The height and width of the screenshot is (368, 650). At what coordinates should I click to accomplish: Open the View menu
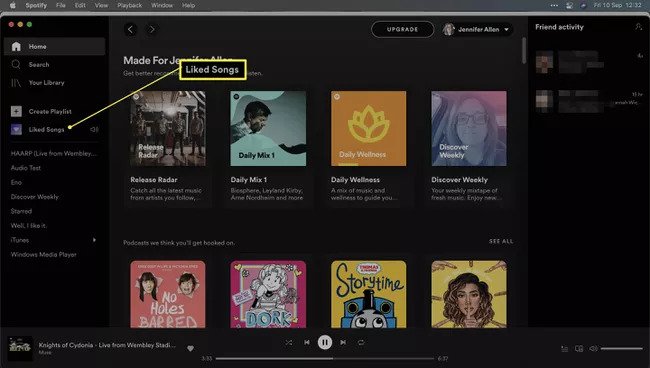(x=101, y=5)
